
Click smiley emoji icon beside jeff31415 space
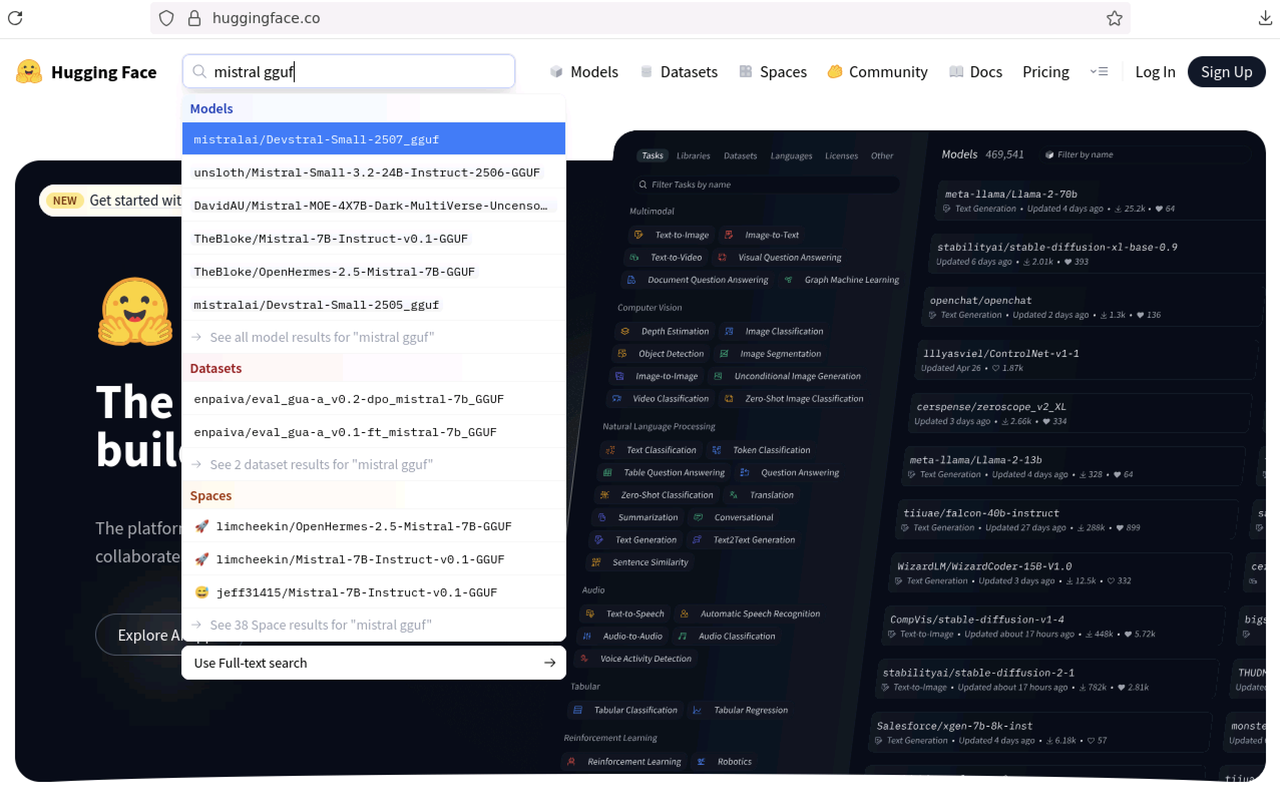pyautogui.click(x=201, y=592)
